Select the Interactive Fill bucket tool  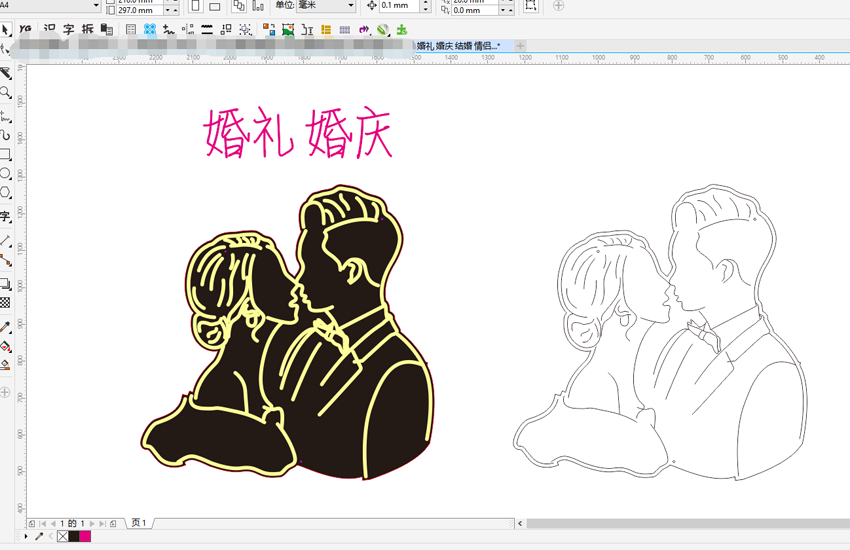pyautogui.click(x=5, y=346)
